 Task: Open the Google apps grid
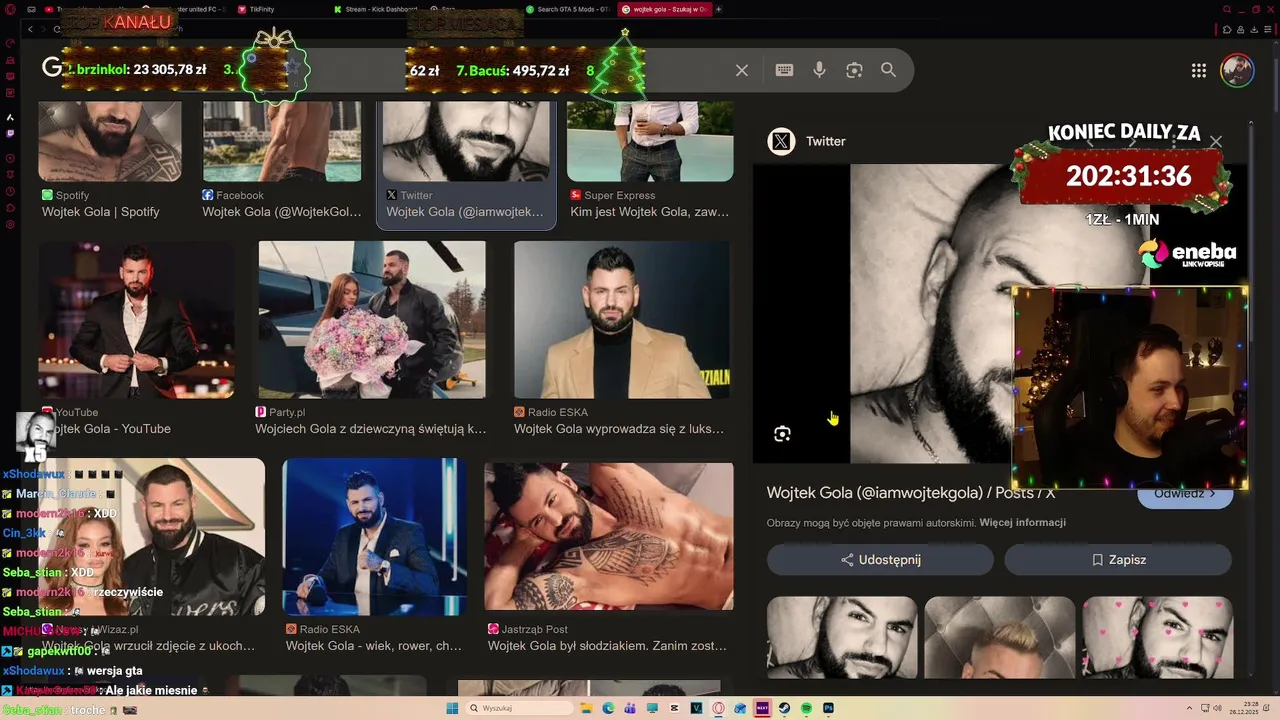1198,70
